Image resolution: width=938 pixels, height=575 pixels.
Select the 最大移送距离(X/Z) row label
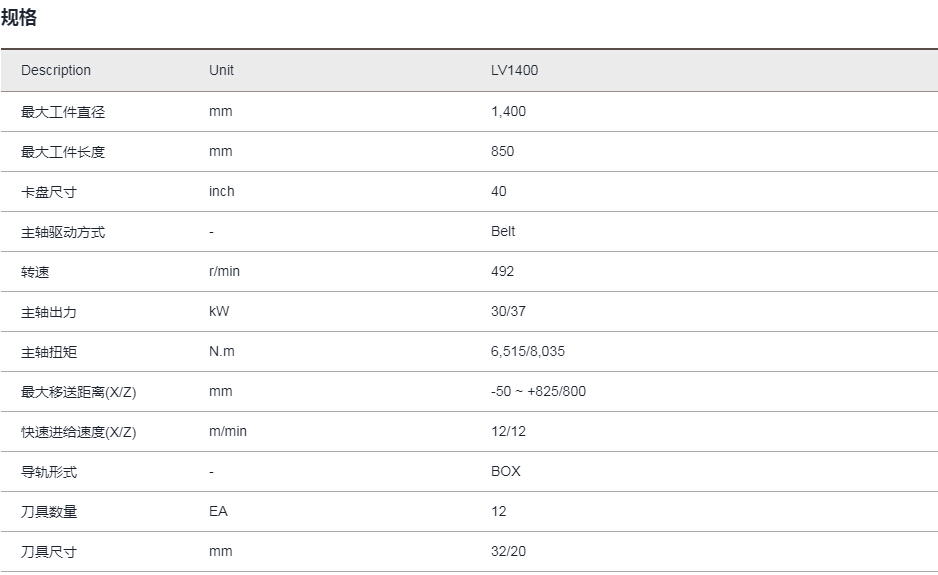point(78,392)
